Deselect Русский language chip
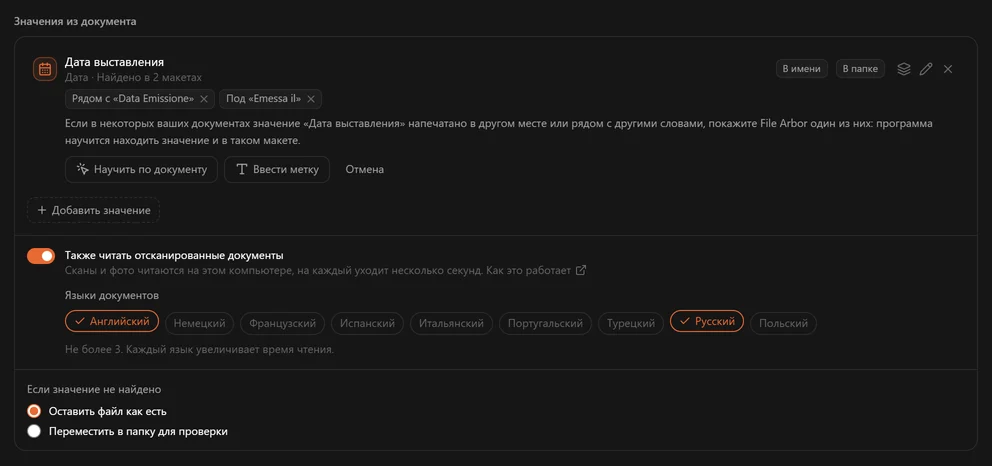This screenshot has width=992, height=466. [707, 322]
